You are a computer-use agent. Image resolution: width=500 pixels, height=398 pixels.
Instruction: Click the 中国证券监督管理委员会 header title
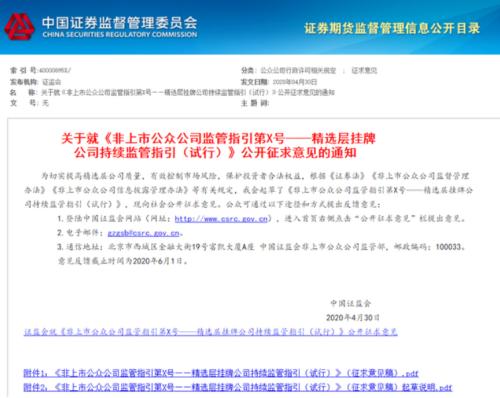tap(120, 23)
